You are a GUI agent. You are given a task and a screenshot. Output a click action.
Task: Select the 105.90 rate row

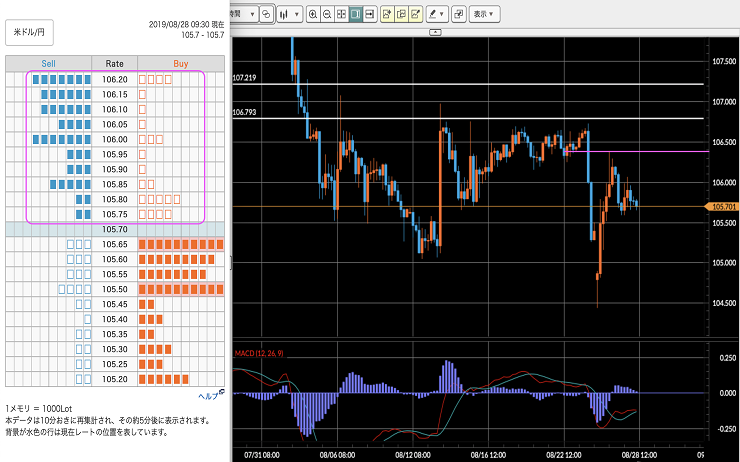pos(115,169)
